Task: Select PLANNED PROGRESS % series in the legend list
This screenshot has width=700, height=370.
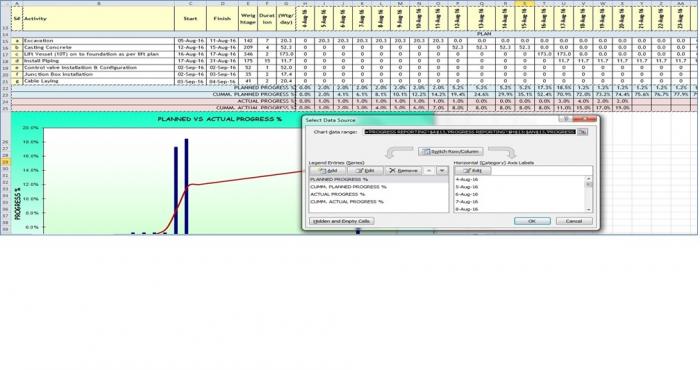Action: pyautogui.click(x=379, y=179)
